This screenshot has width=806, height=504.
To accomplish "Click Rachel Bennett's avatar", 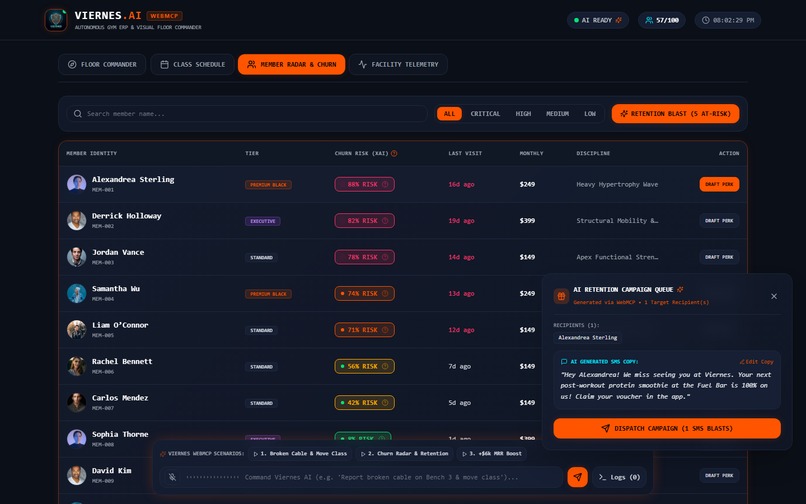I will (77, 366).
